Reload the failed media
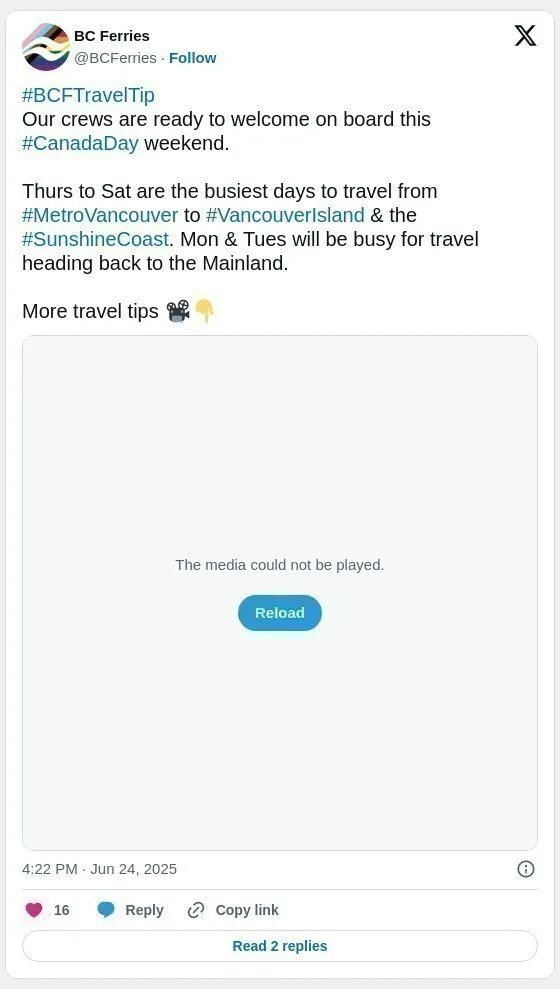The height and width of the screenshot is (989, 560). click(280, 612)
